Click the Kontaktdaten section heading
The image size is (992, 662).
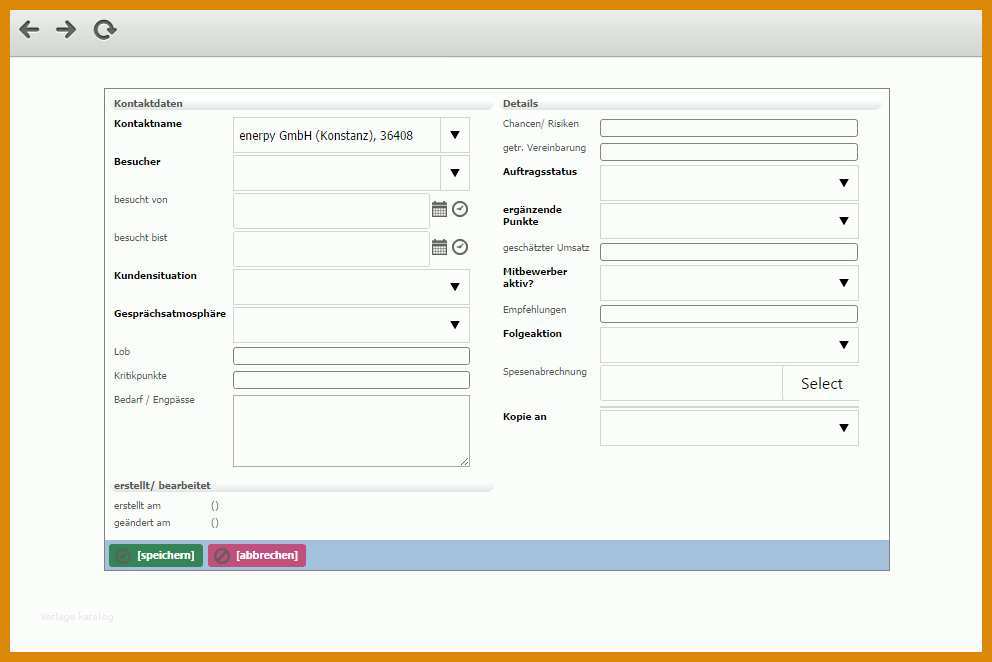click(148, 103)
